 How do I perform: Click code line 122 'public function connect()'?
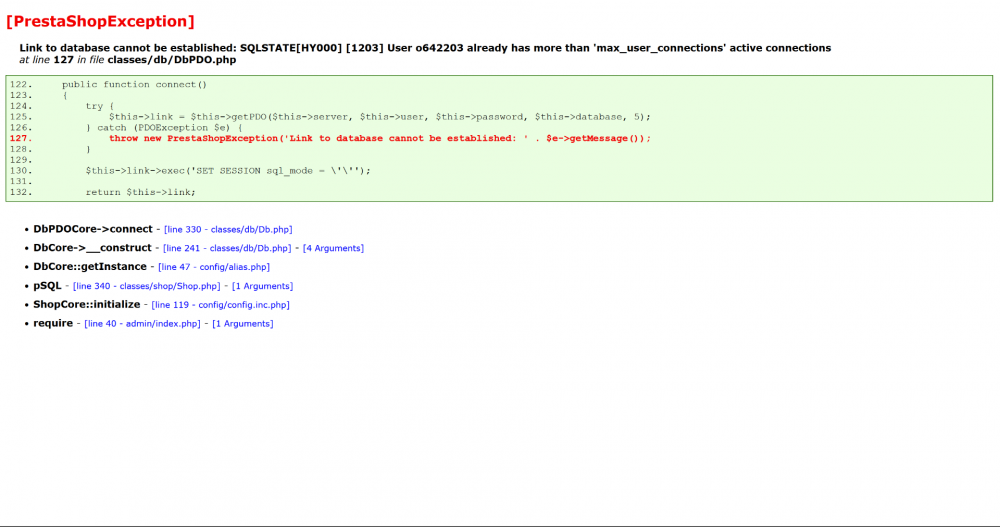tap(134, 85)
